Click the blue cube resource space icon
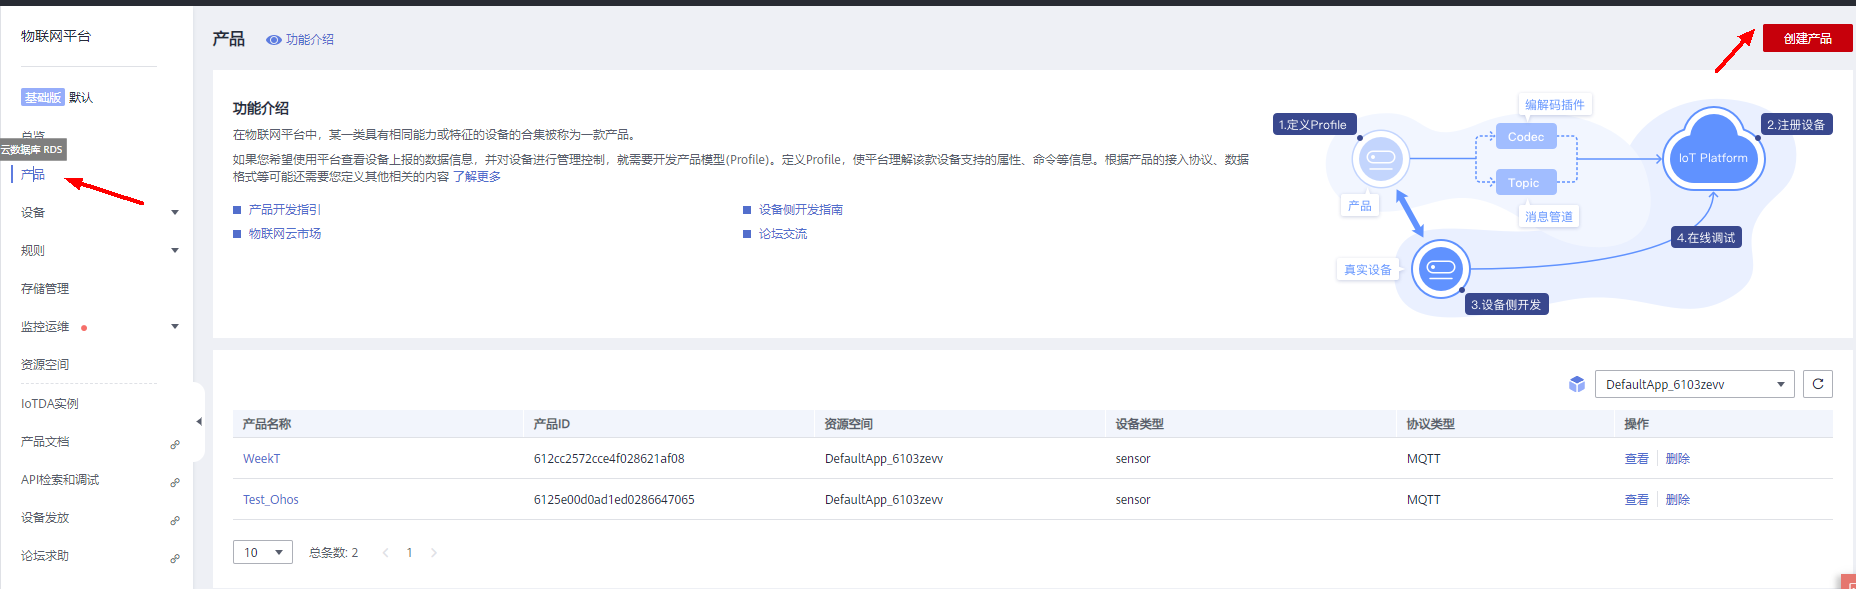The height and width of the screenshot is (589, 1856). (x=1577, y=384)
